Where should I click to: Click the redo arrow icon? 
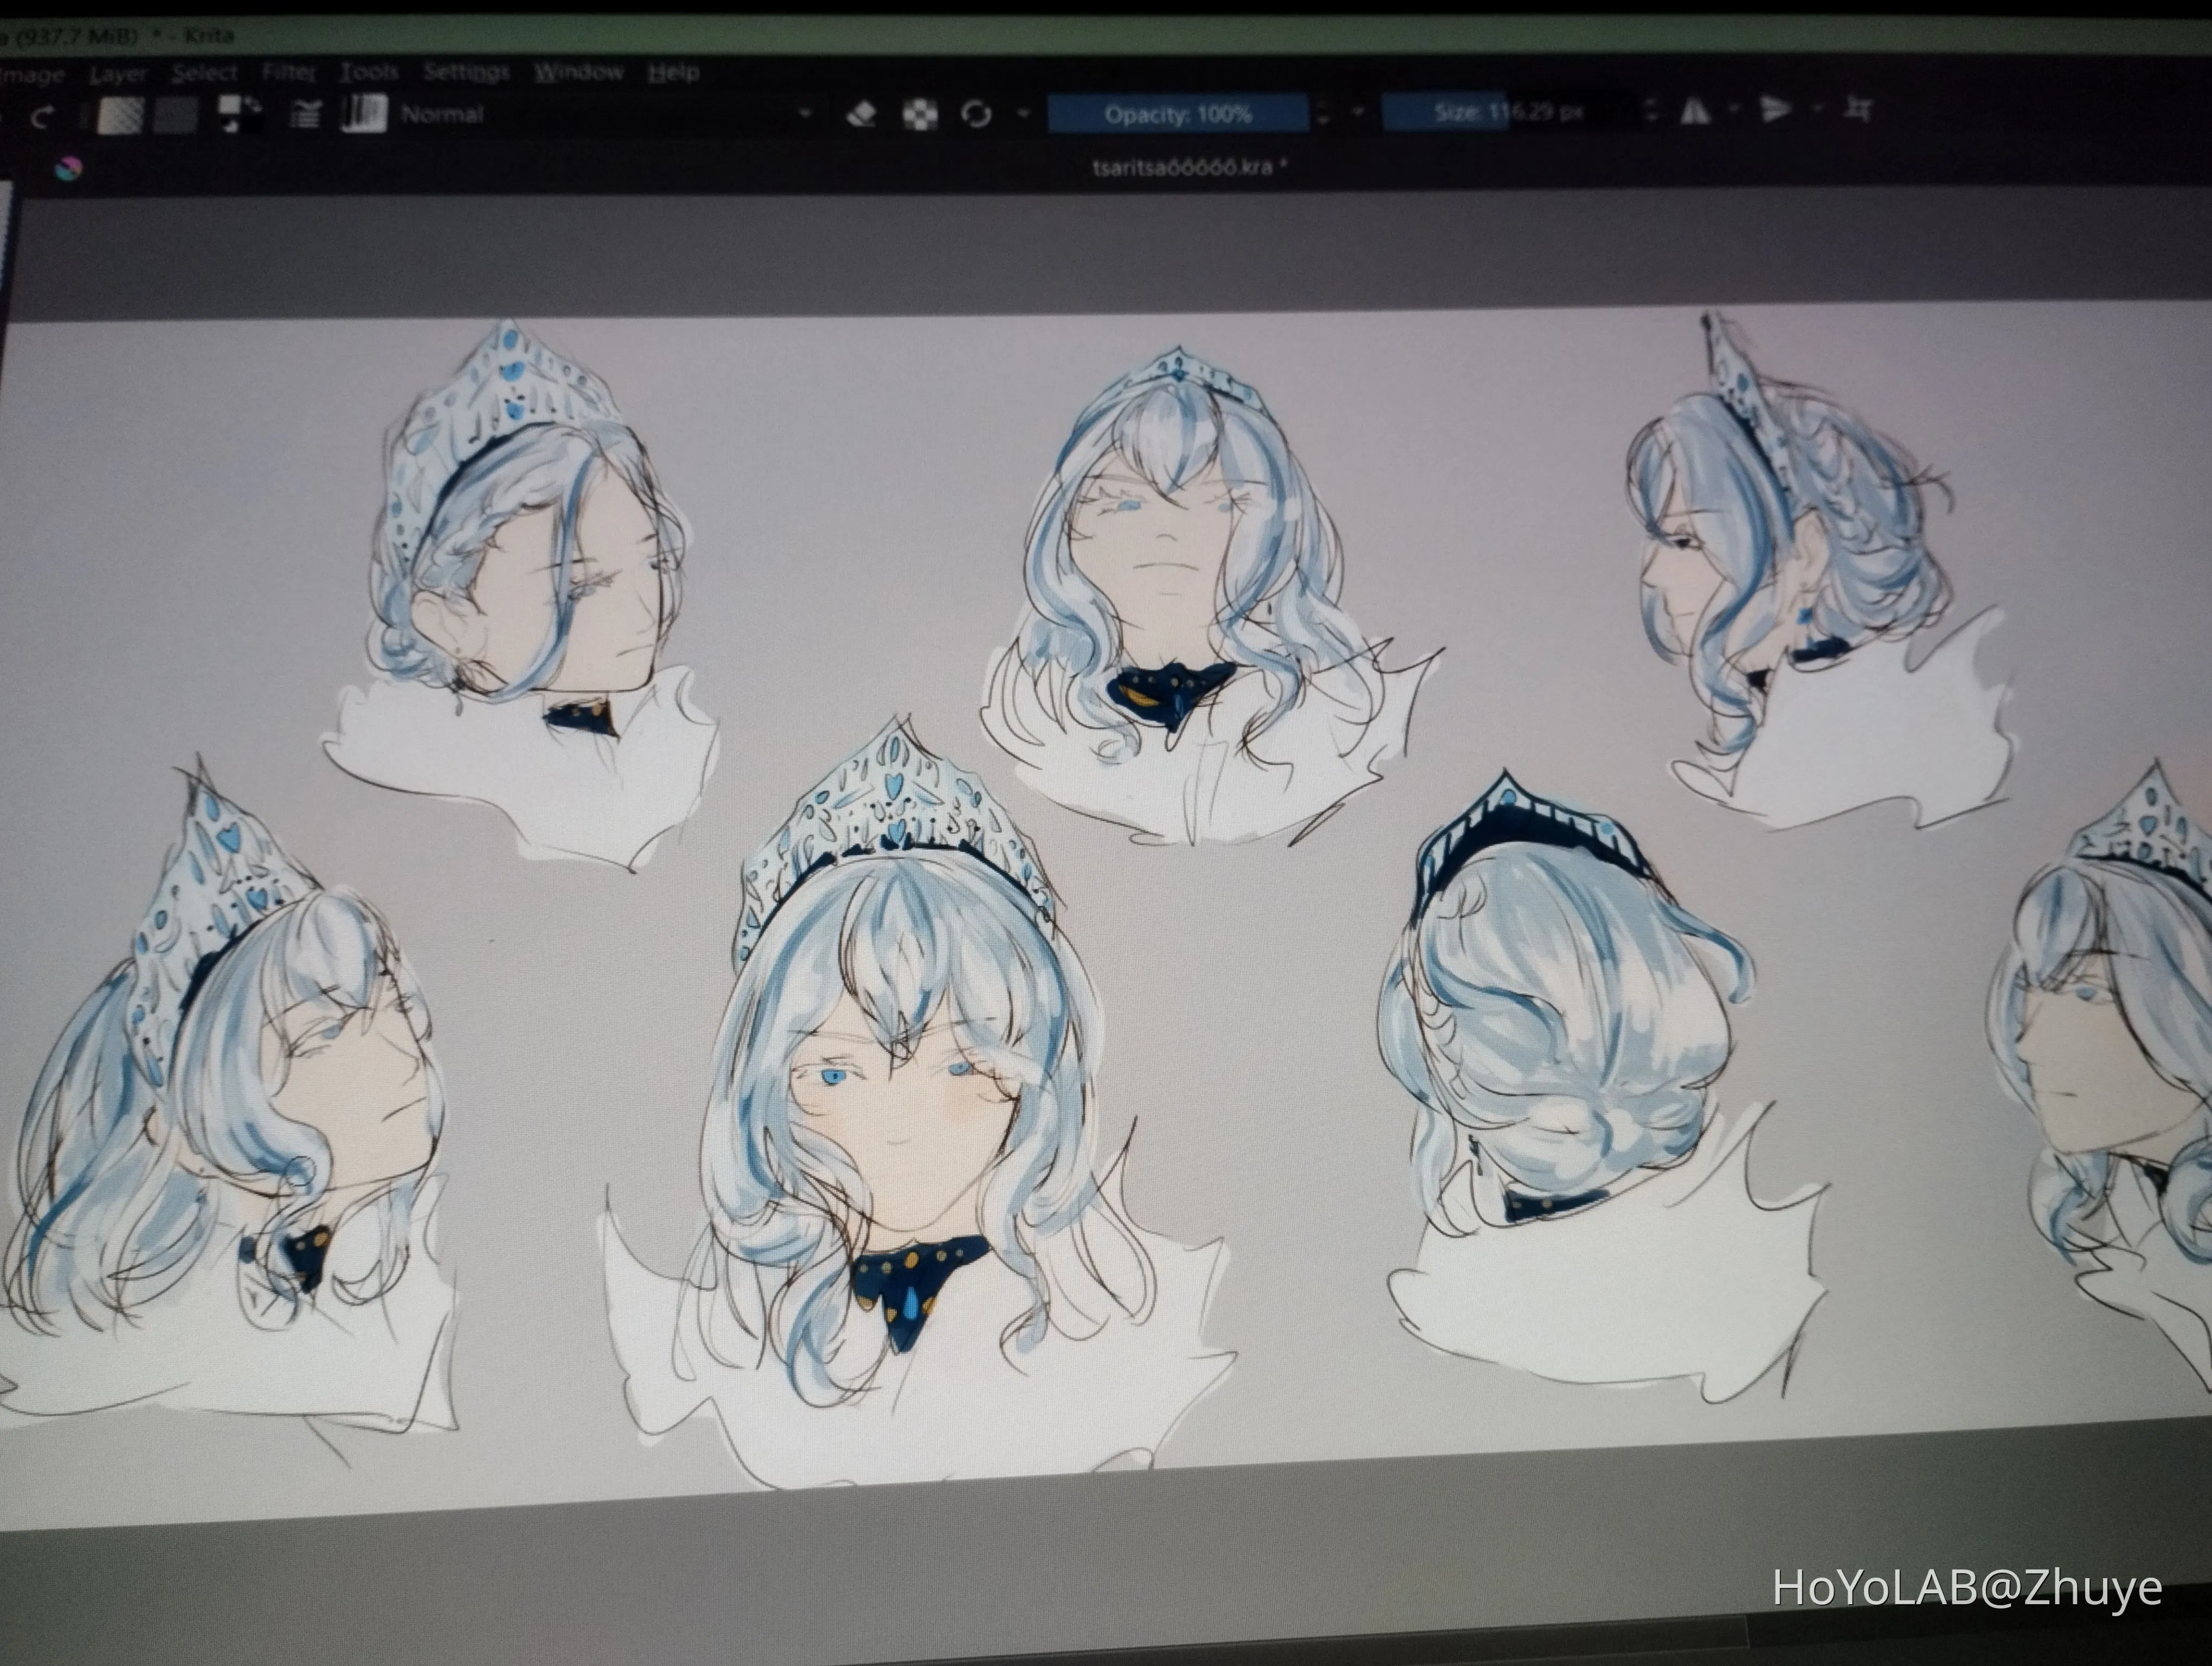[41, 118]
